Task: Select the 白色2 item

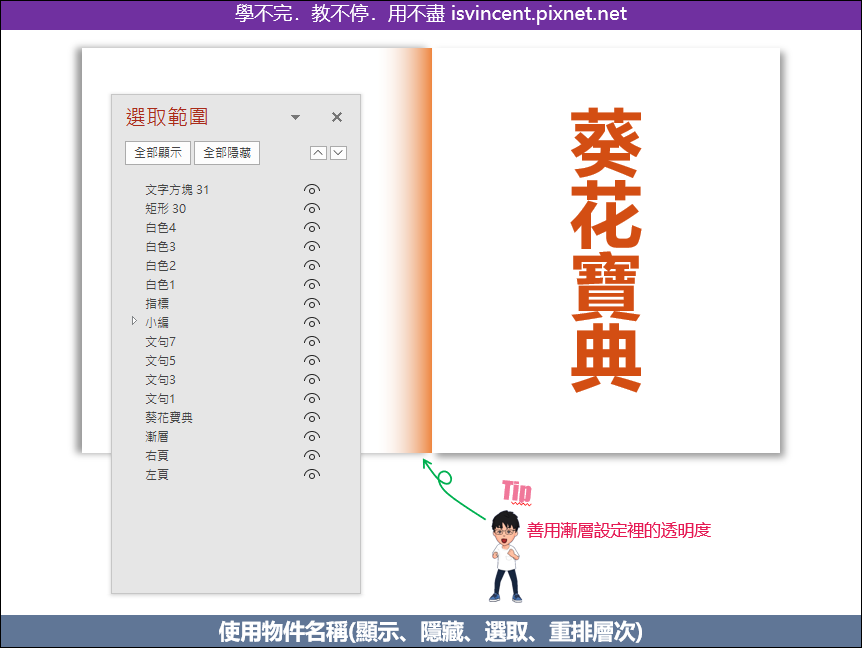Action: (x=161, y=265)
